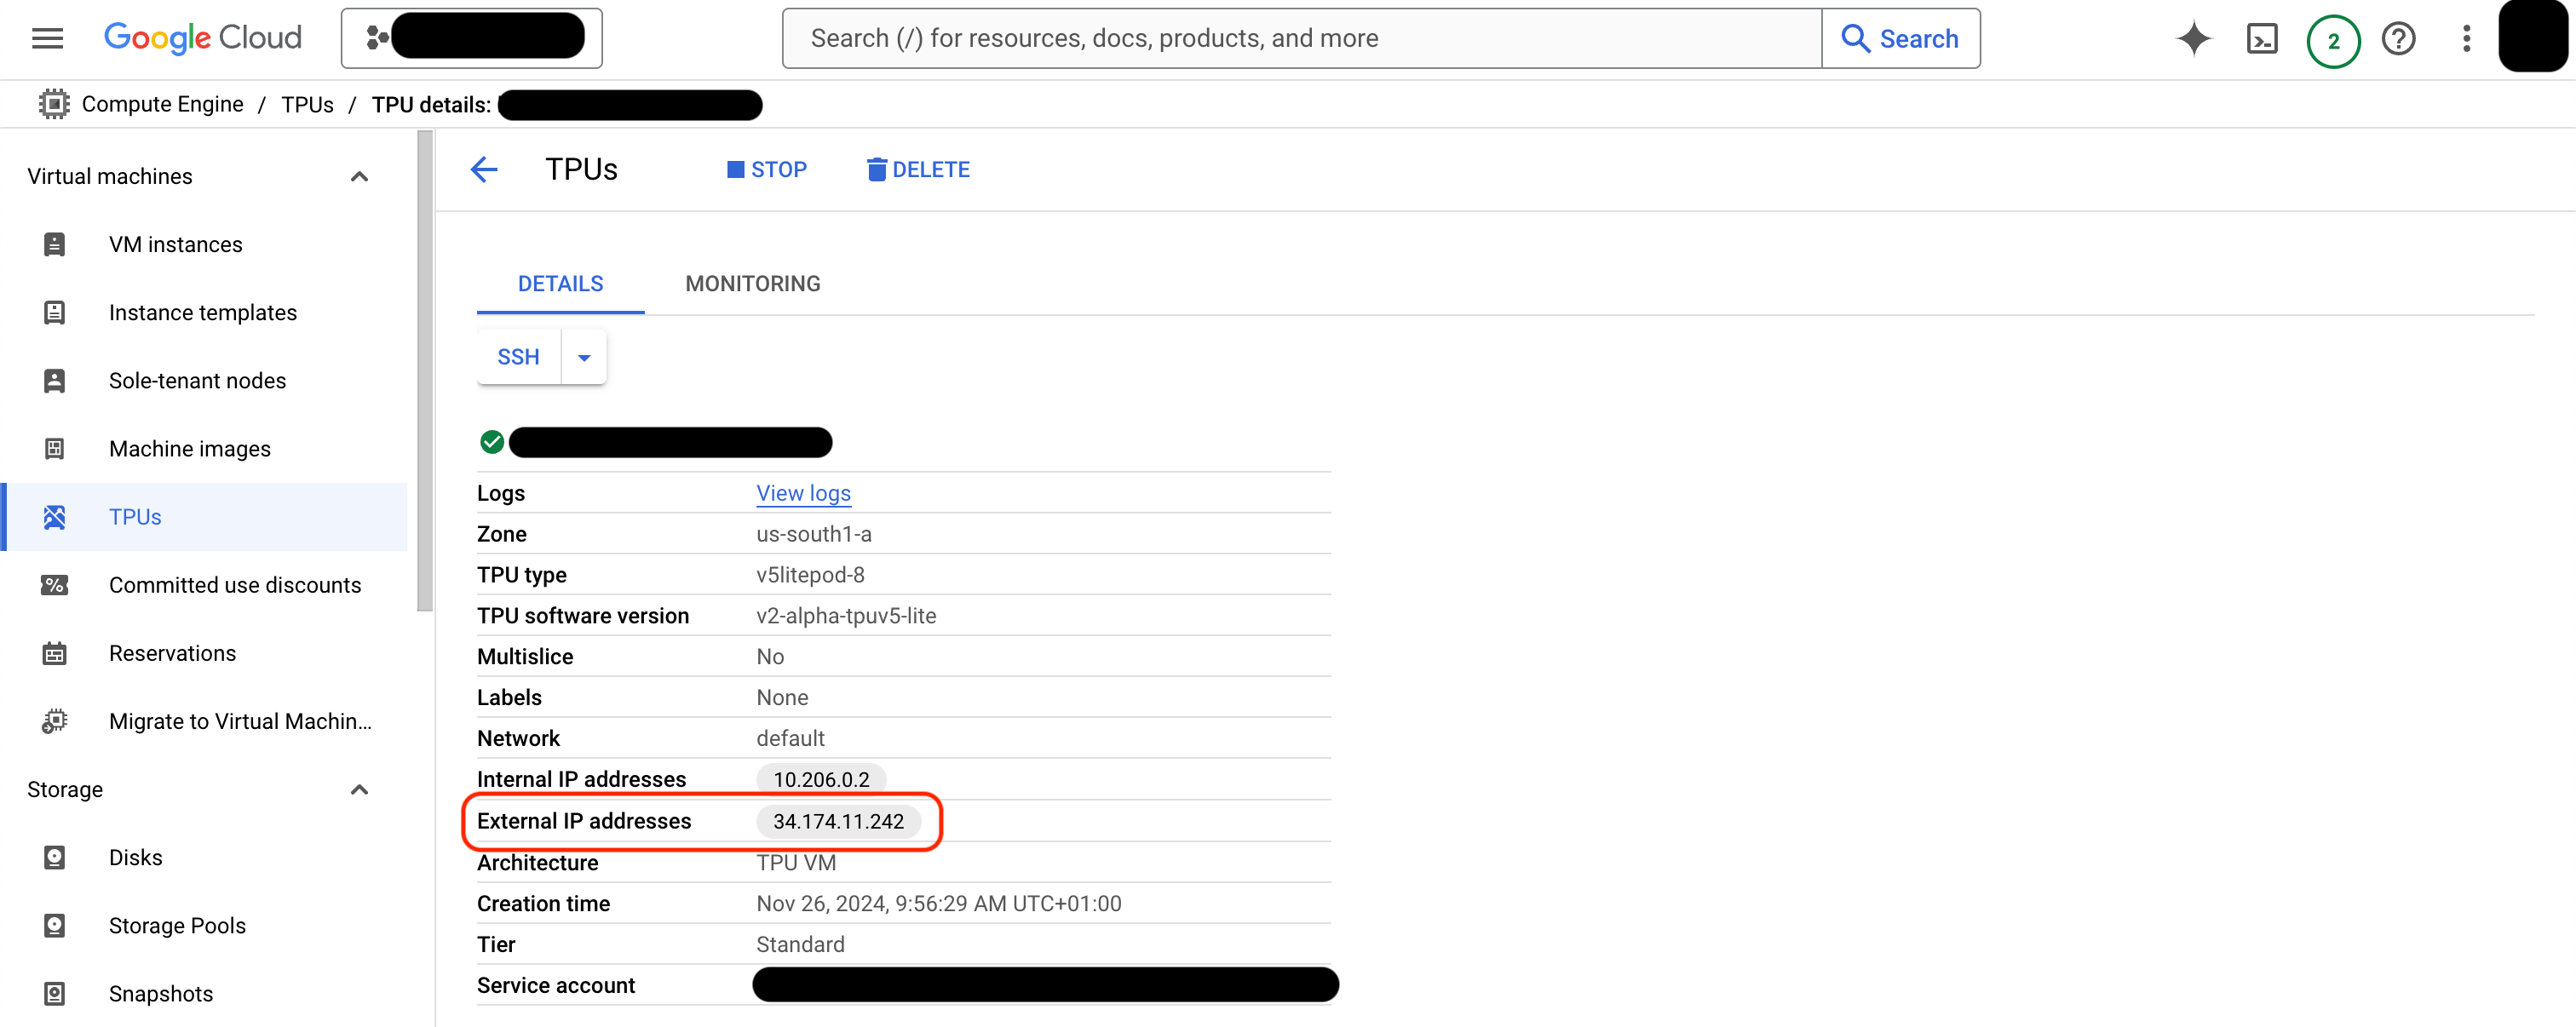Click the Committed use discounts icon
Image resolution: width=2576 pixels, height=1027 pixels.
(55, 583)
